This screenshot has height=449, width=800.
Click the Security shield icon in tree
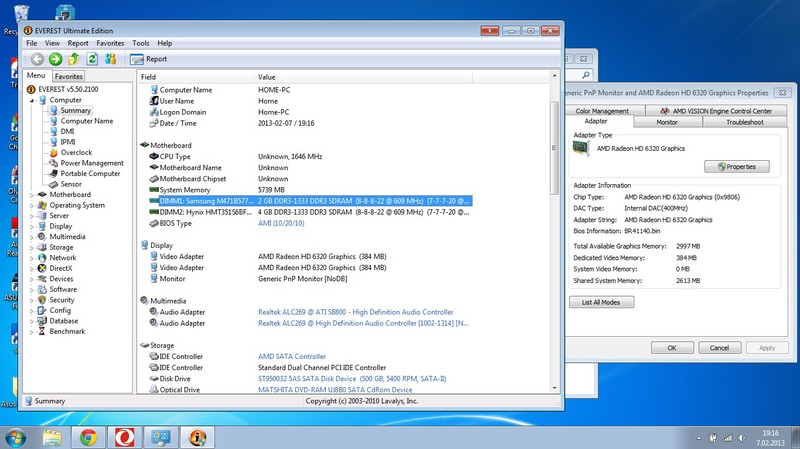[42, 300]
